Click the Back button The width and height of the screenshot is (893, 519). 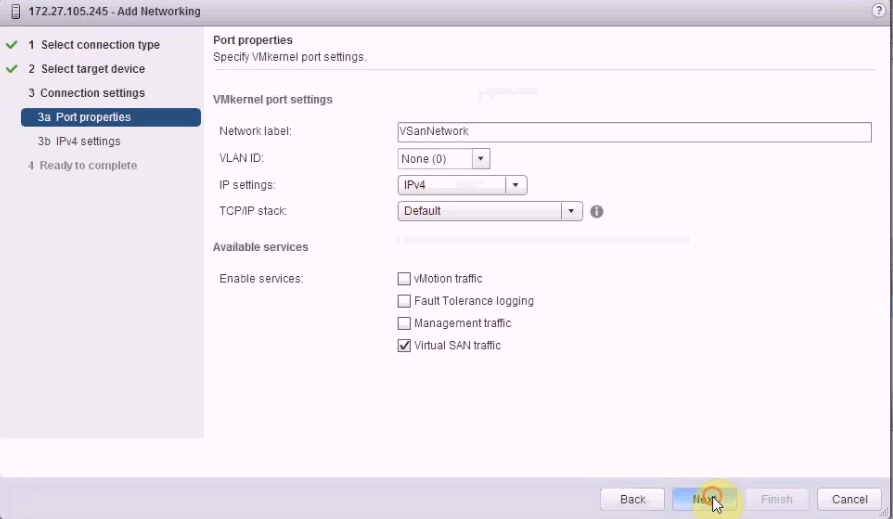633,499
